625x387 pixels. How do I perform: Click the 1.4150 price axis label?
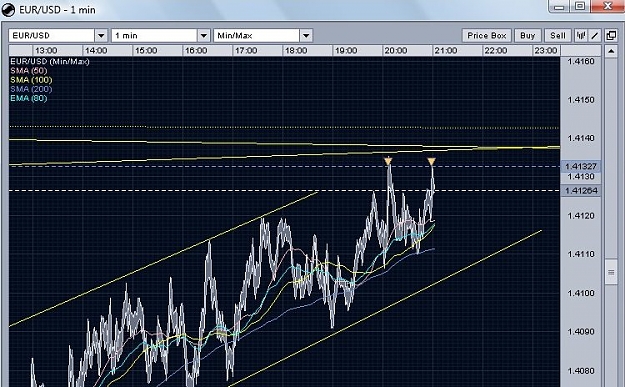(581, 100)
